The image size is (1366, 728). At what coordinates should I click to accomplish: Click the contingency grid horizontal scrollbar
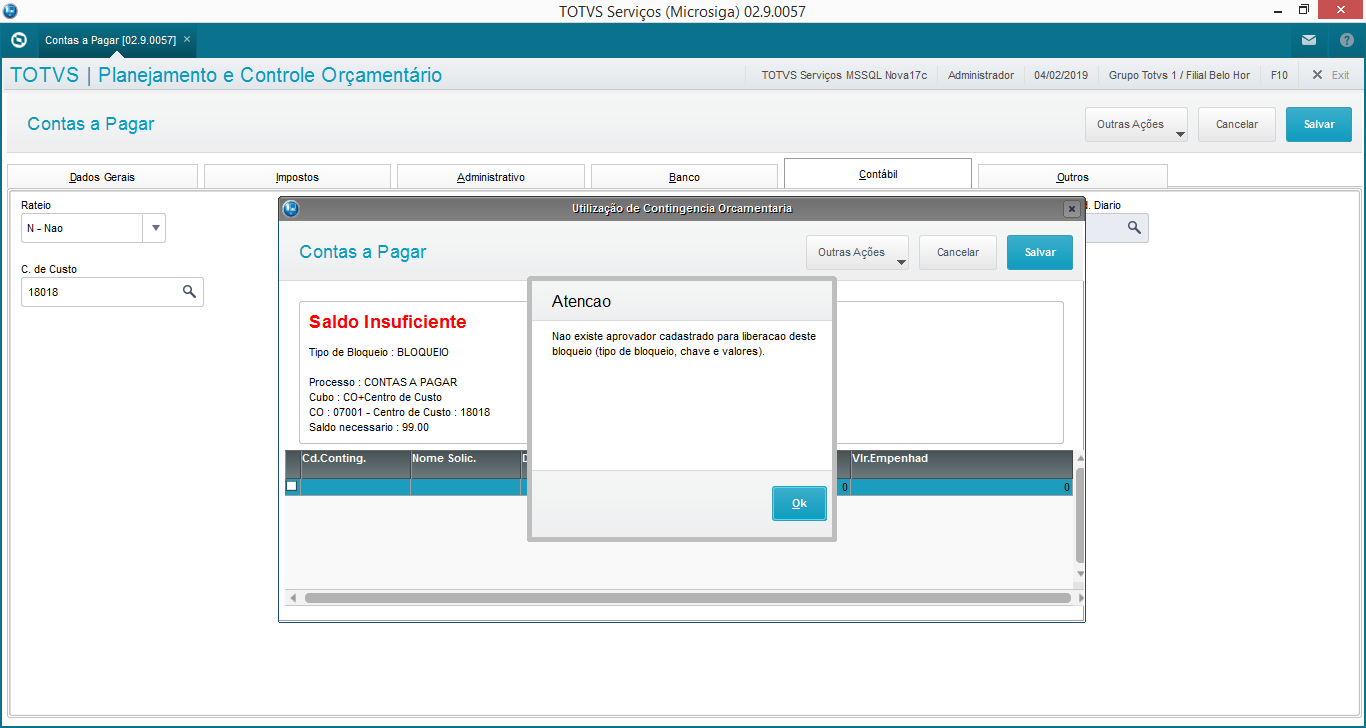[687, 598]
